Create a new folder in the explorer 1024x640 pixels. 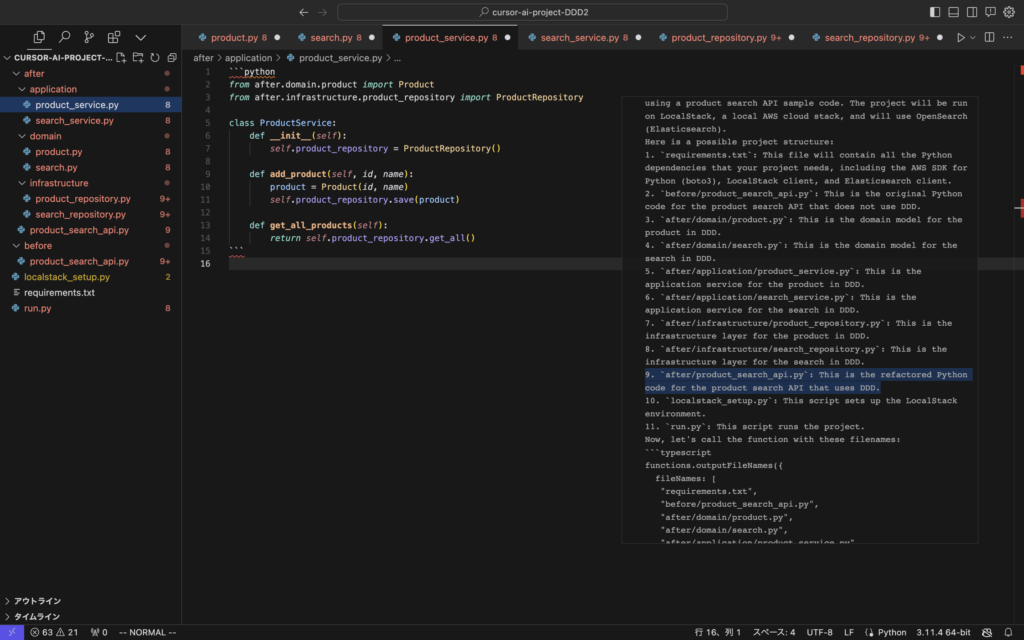138,57
